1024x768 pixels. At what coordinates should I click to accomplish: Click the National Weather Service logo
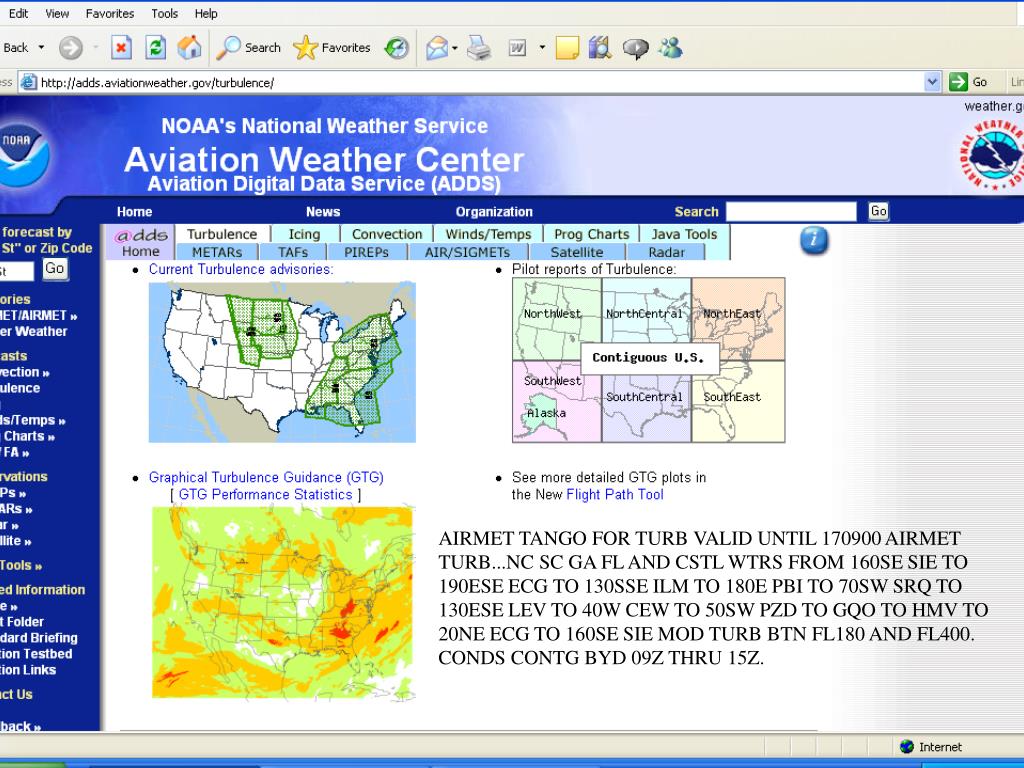(993, 155)
